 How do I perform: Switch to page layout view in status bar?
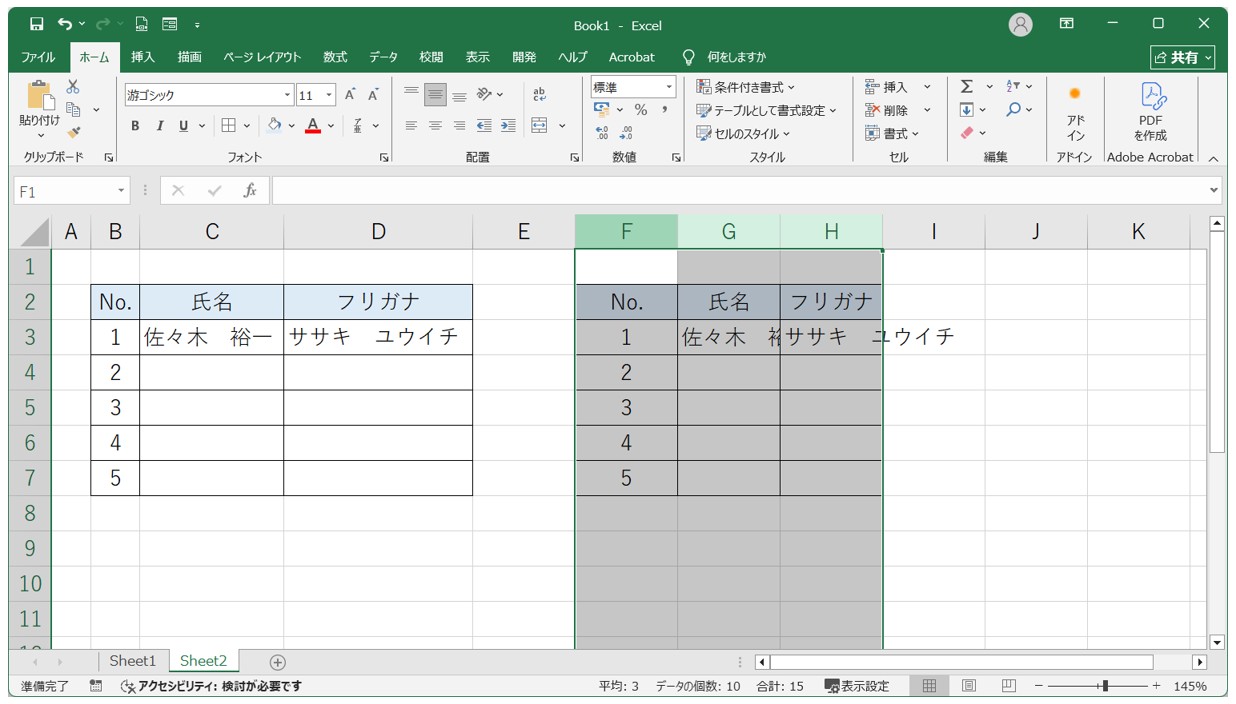pyautogui.click(x=969, y=686)
